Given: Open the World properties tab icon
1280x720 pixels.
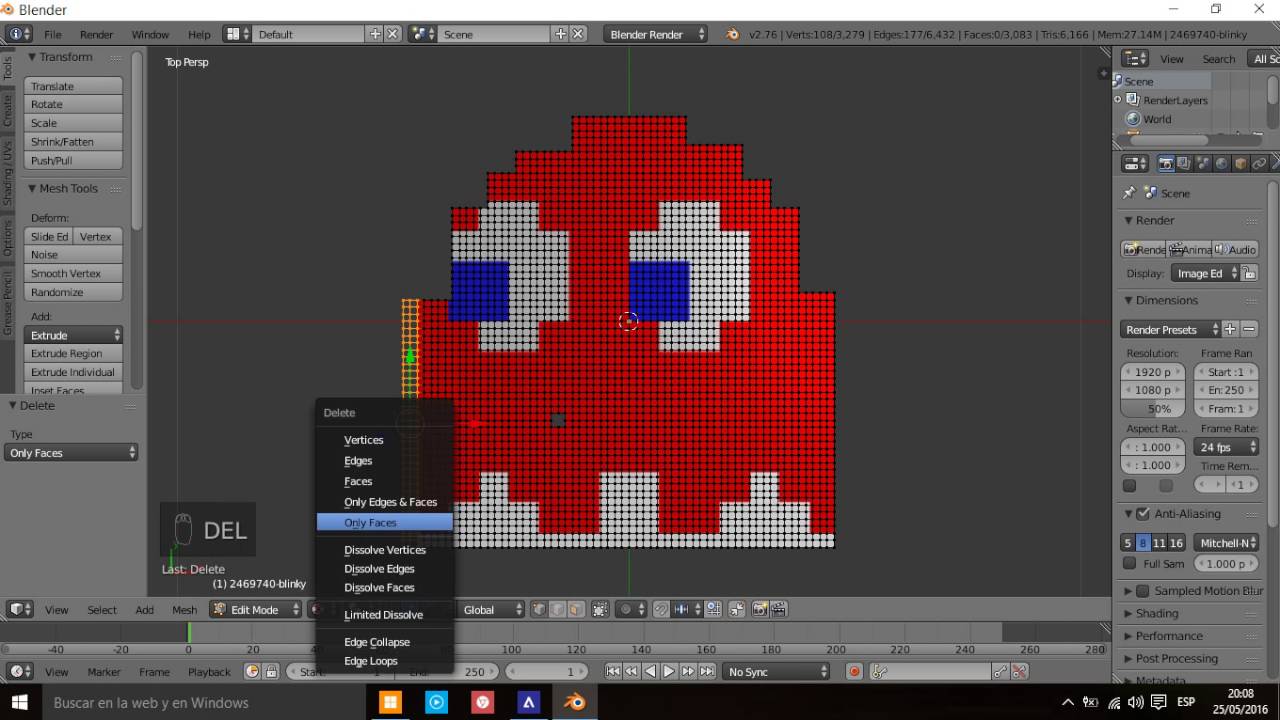Looking at the screenshot, I should tap(1222, 163).
